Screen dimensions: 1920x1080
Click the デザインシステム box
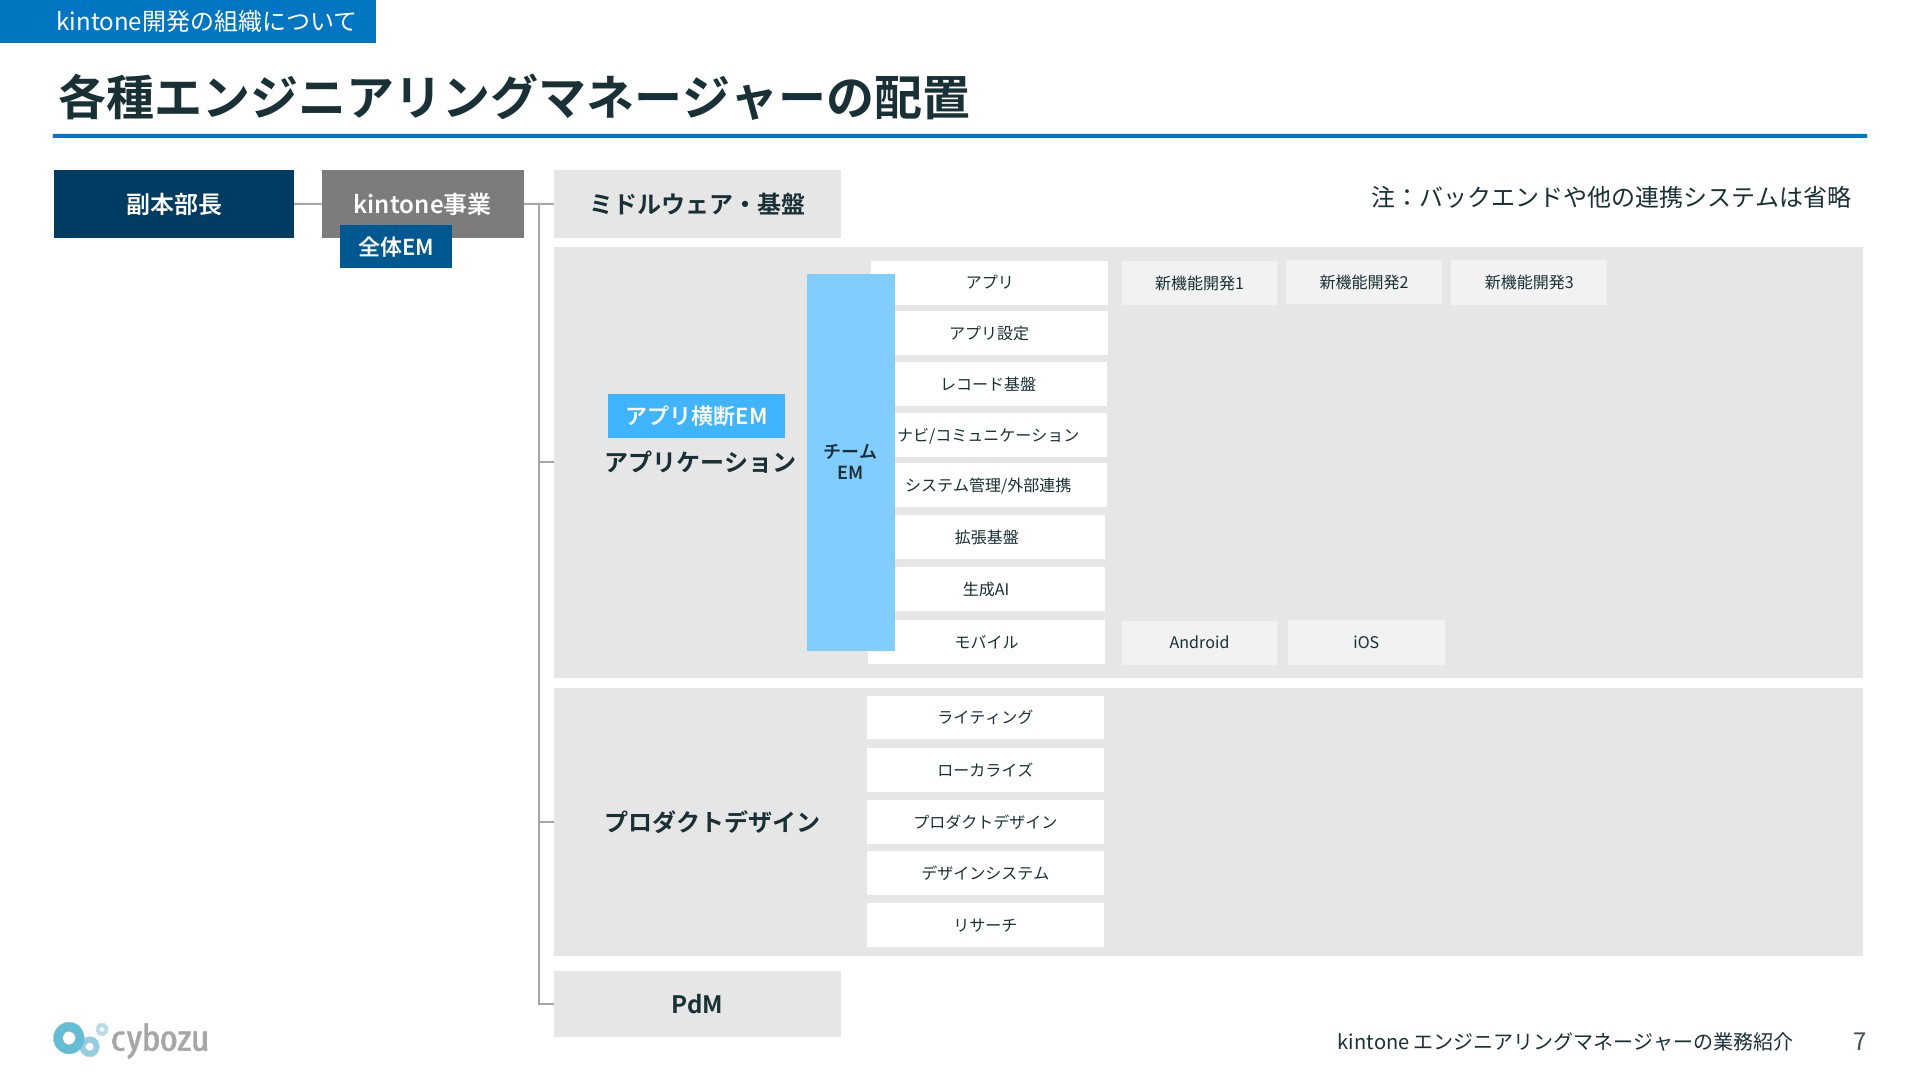coord(985,873)
